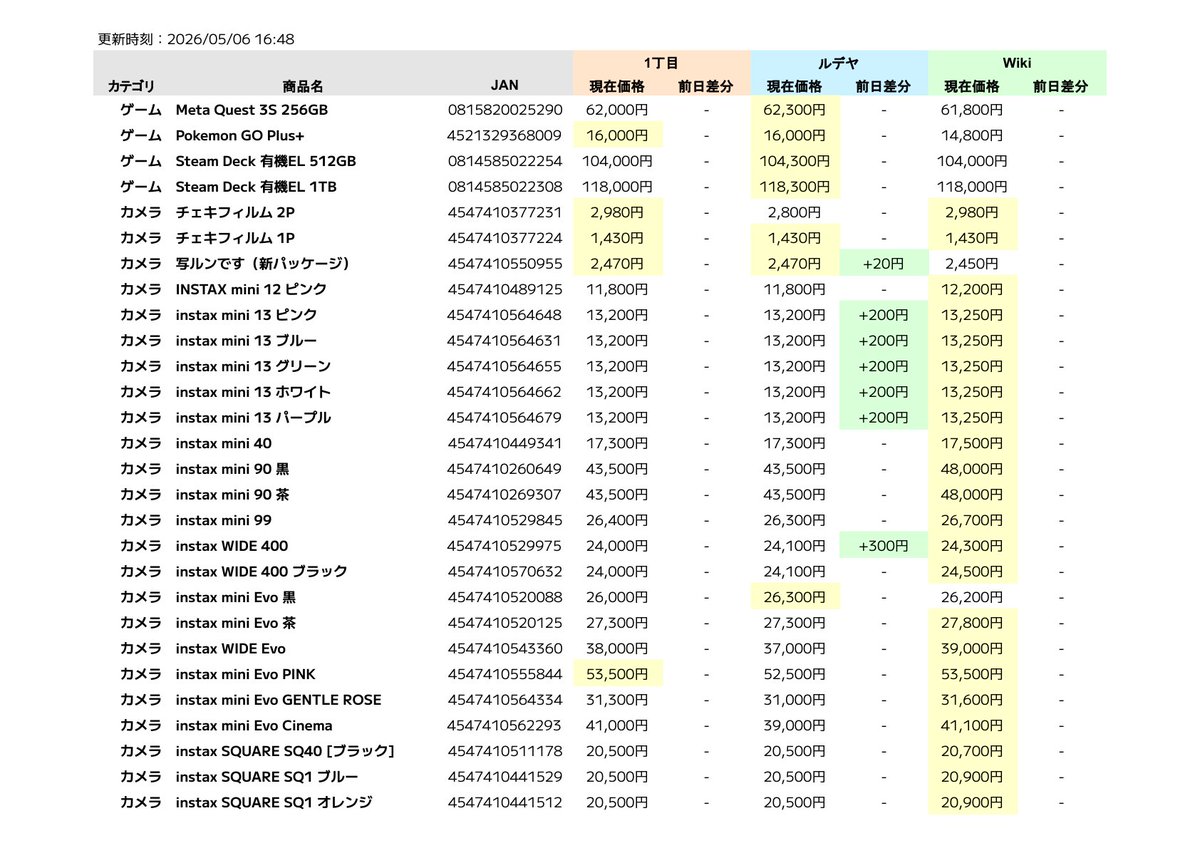Click the update time stamp 2026/05/06 16:48
The width and height of the screenshot is (1200, 848).
coord(231,39)
